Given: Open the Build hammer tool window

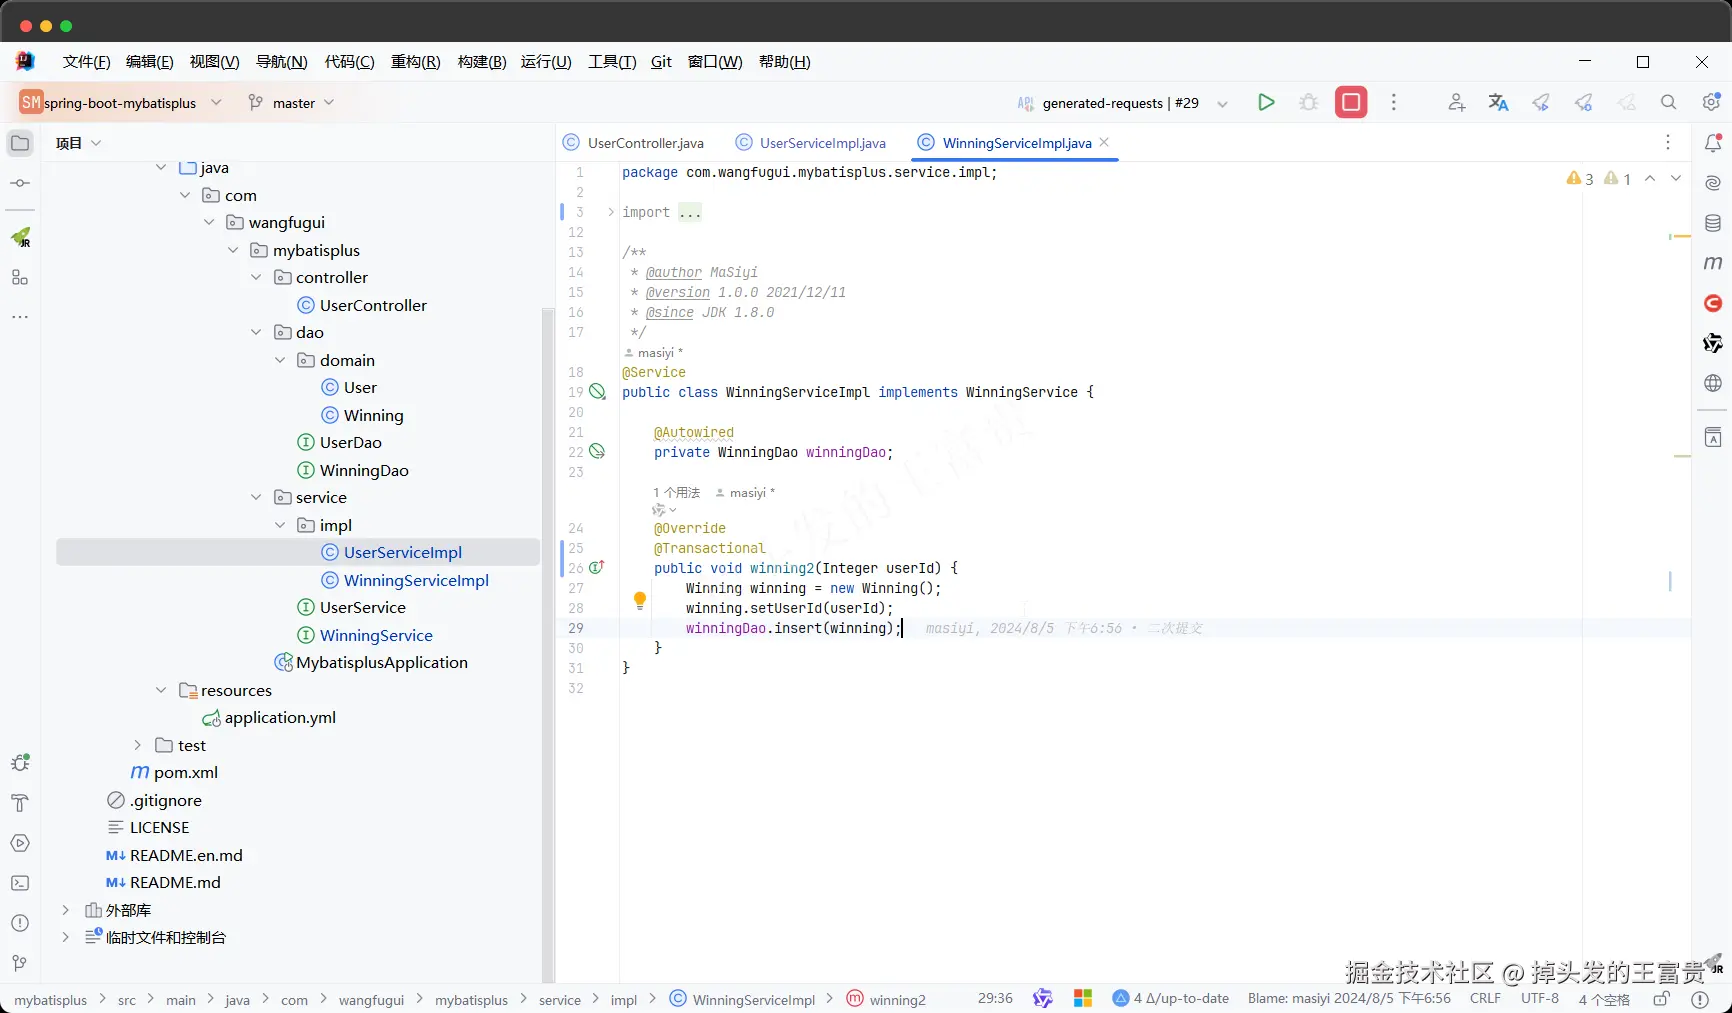Looking at the screenshot, I should pyautogui.click(x=20, y=803).
